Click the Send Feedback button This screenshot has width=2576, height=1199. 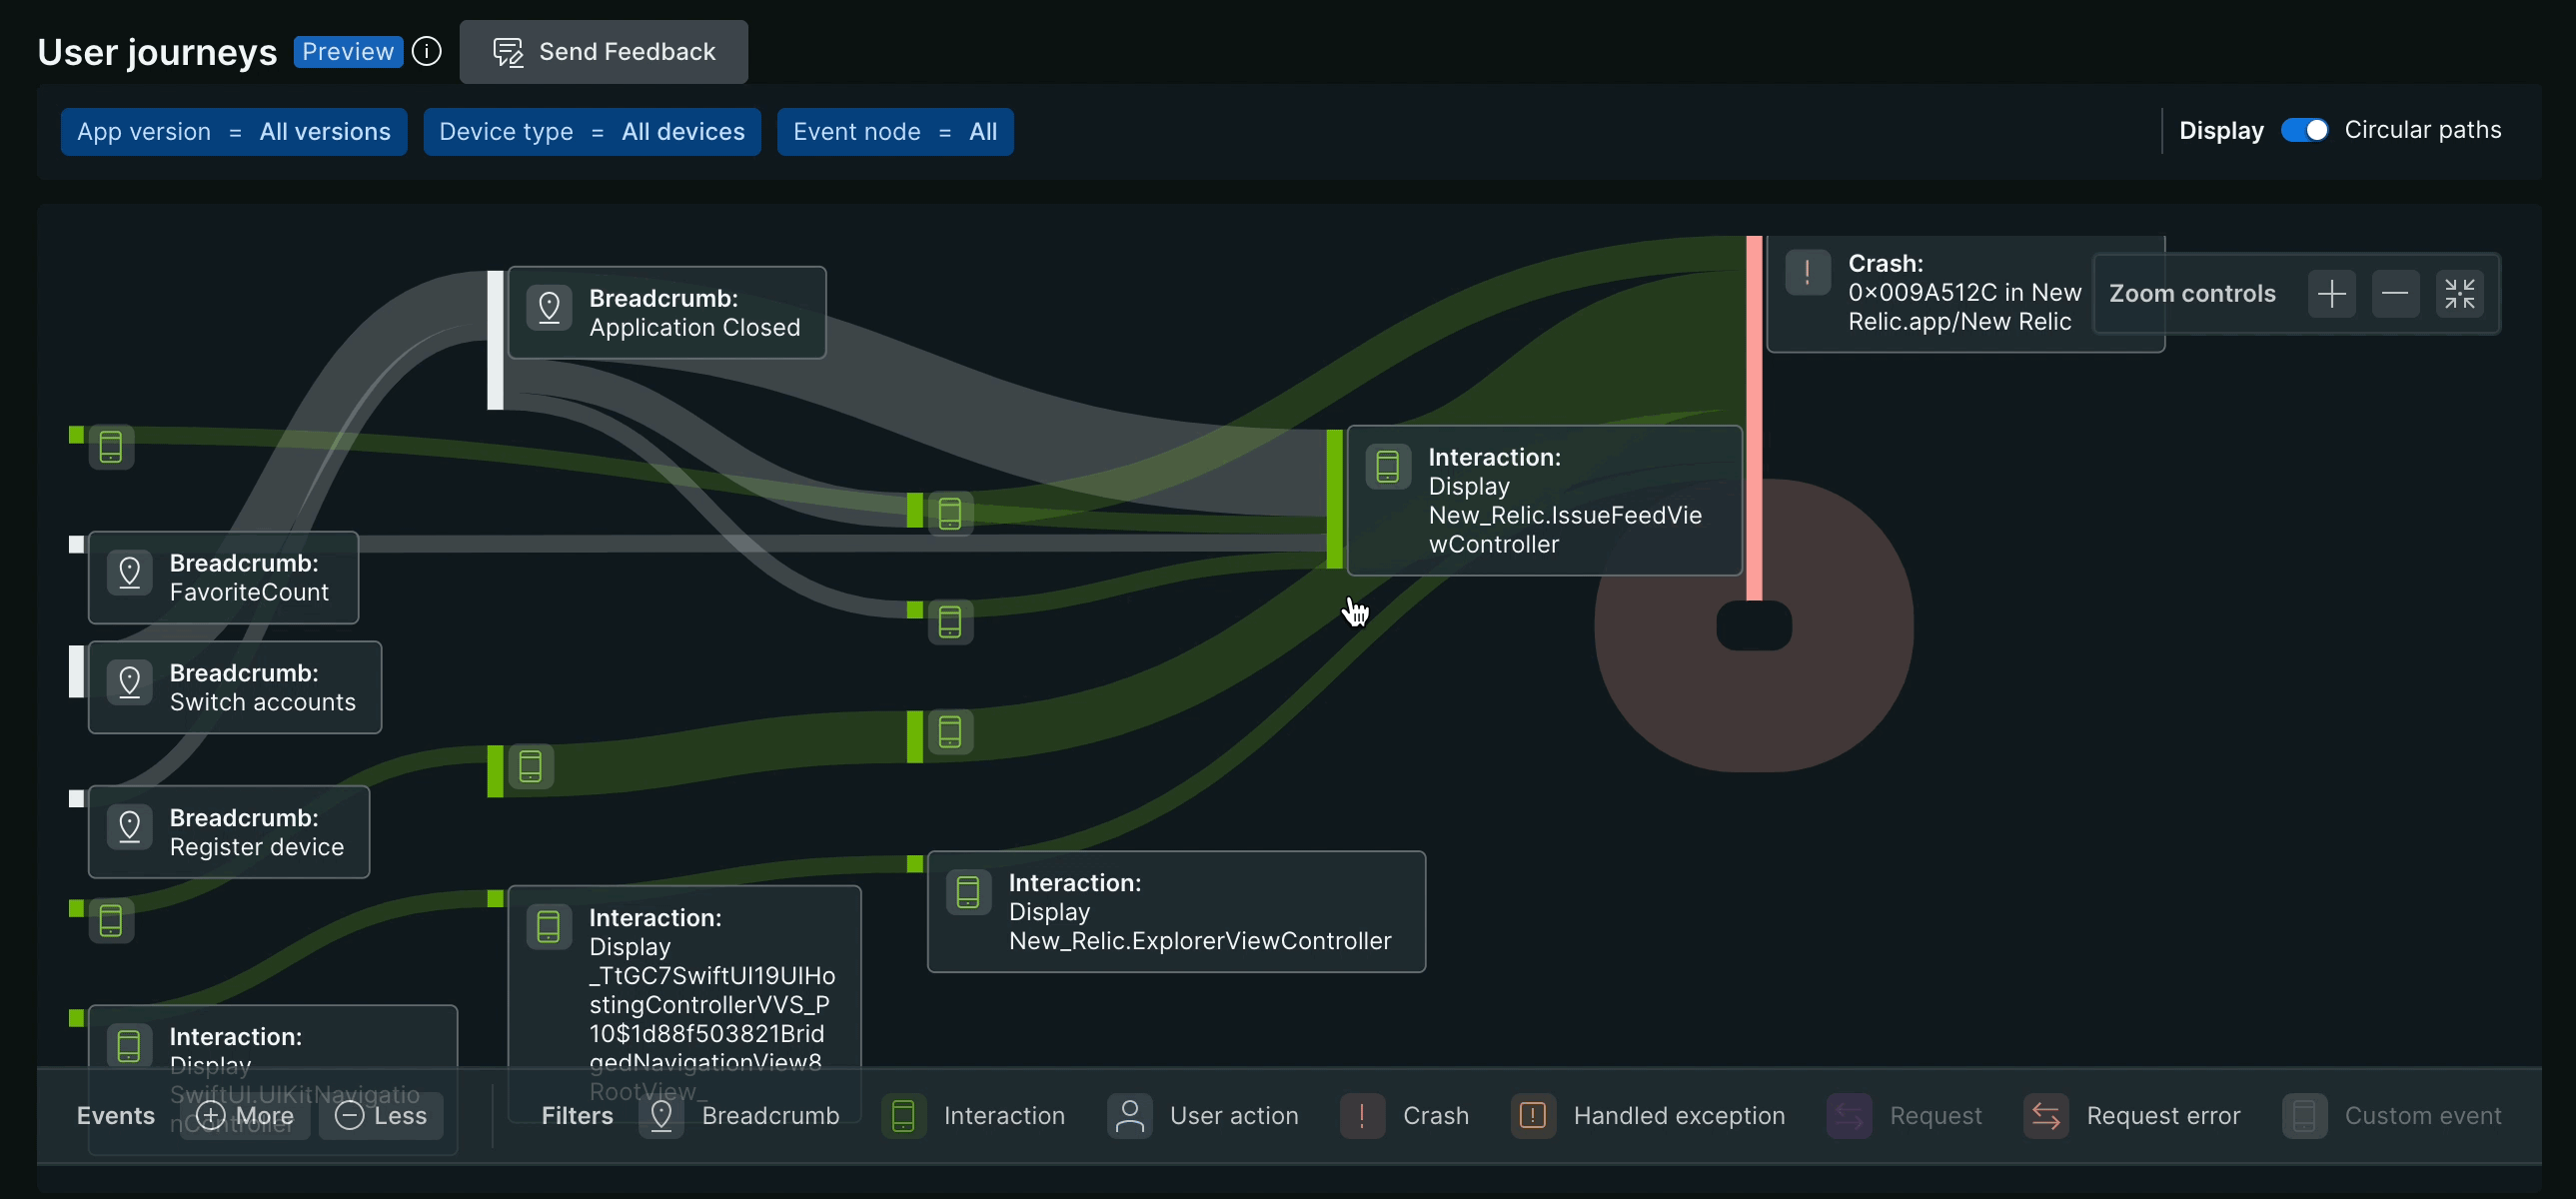[x=604, y=51]
